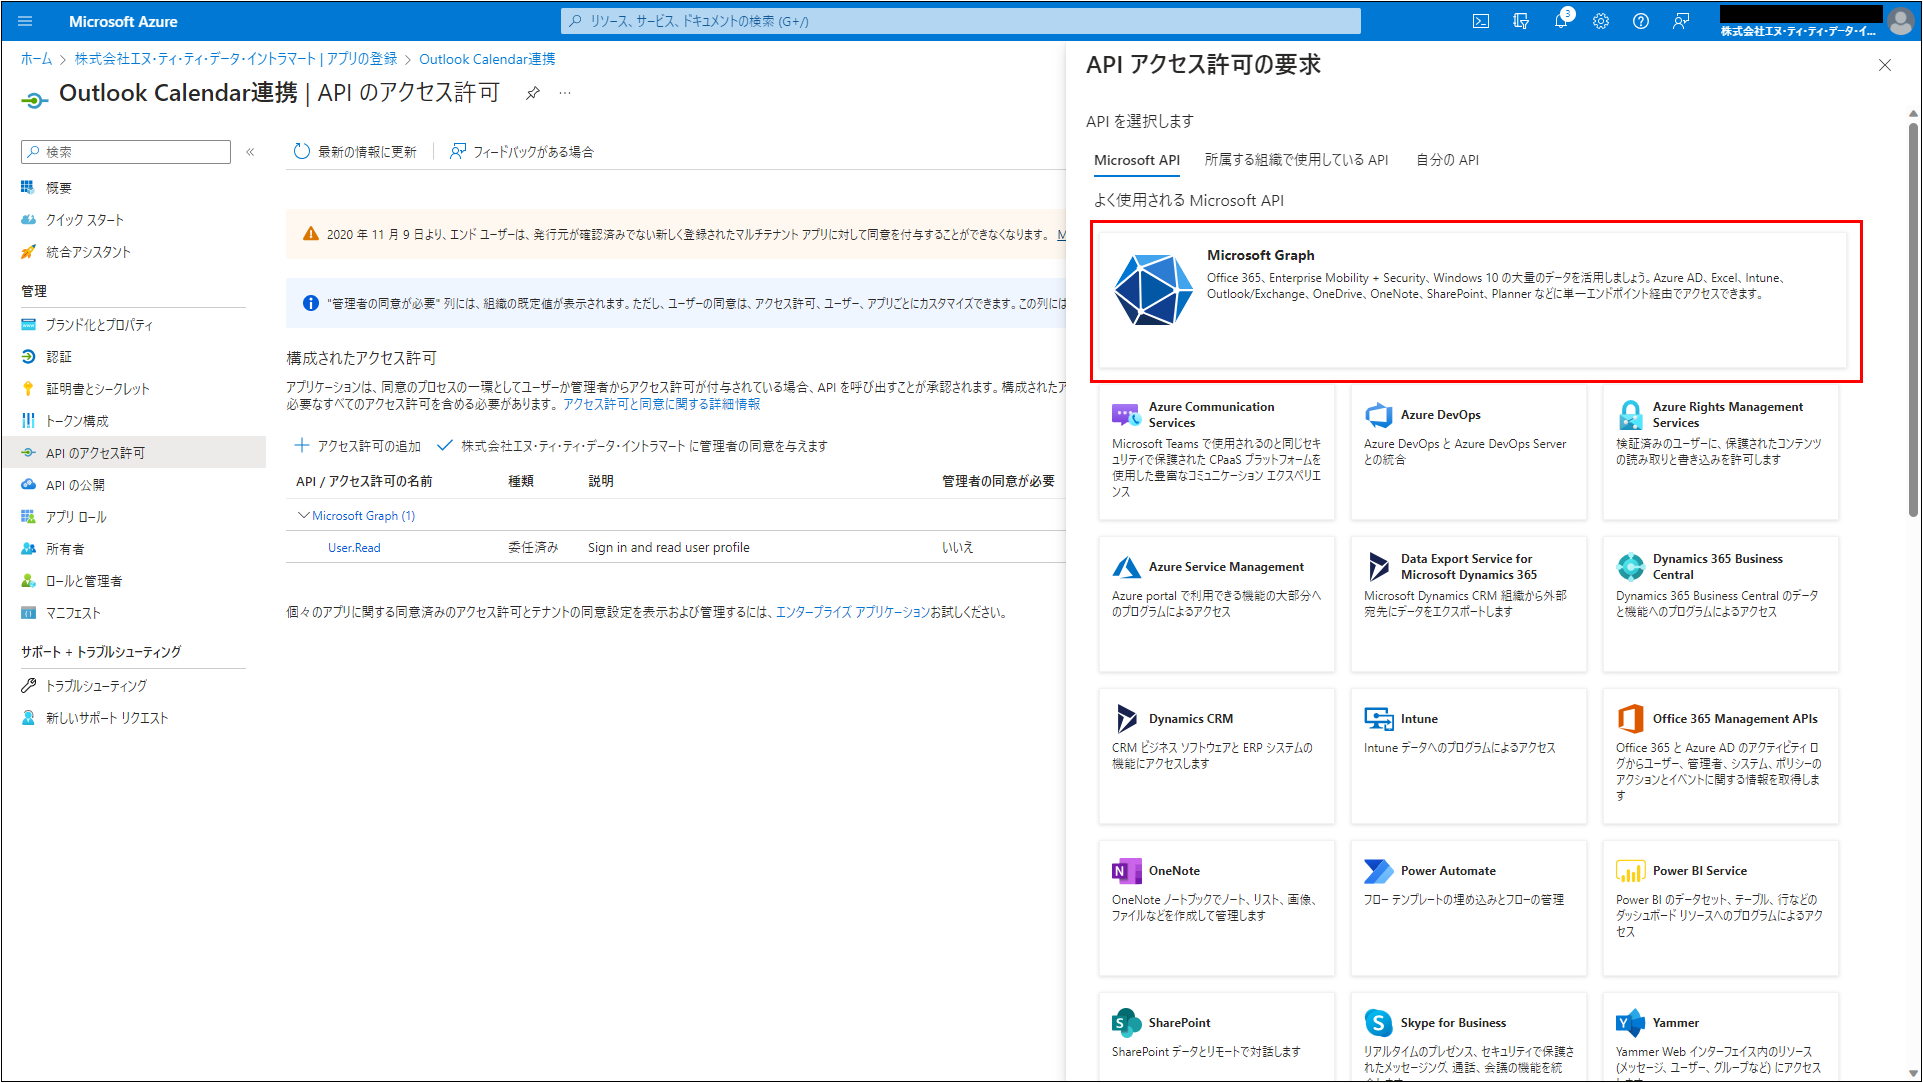This screenshot has height=1083, width=1923.
Task: Grant admin consent for 株式会社エヌ・ティ・ティ・データ
Action: click(x=633, y=446)
